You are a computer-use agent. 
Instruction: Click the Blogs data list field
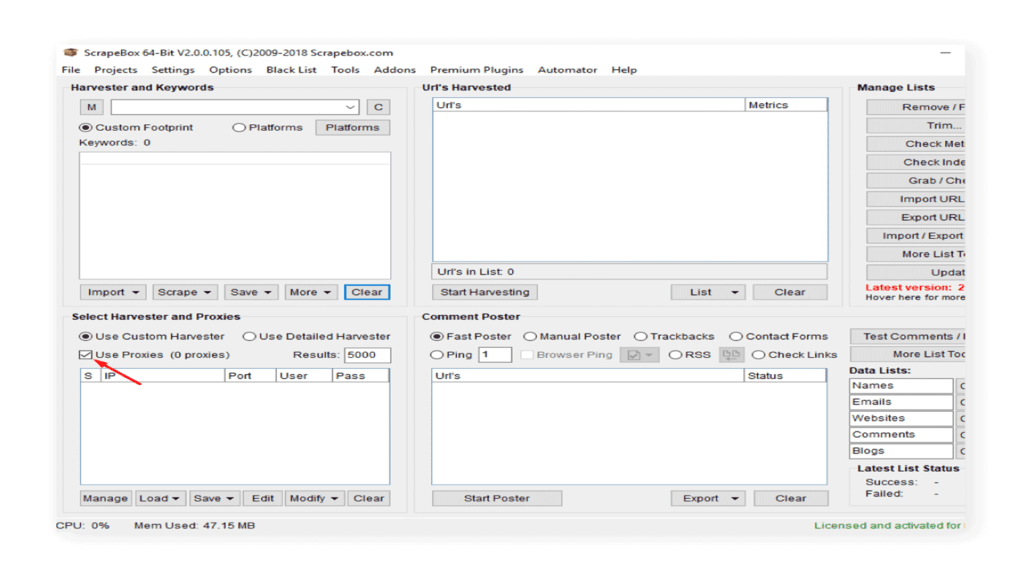coord(901,451)
